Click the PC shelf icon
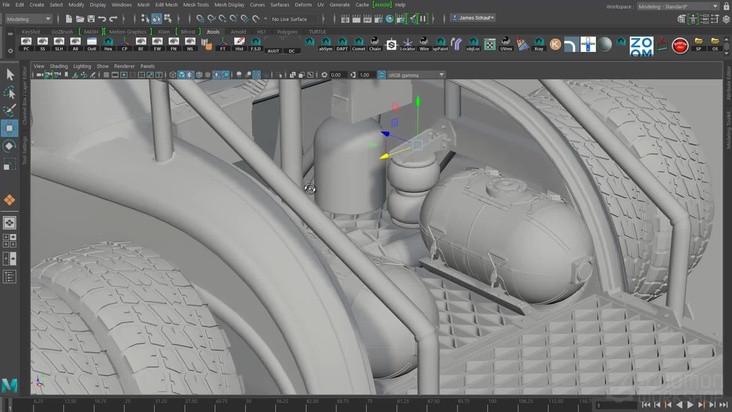The image size is (732, 412). 26,44
